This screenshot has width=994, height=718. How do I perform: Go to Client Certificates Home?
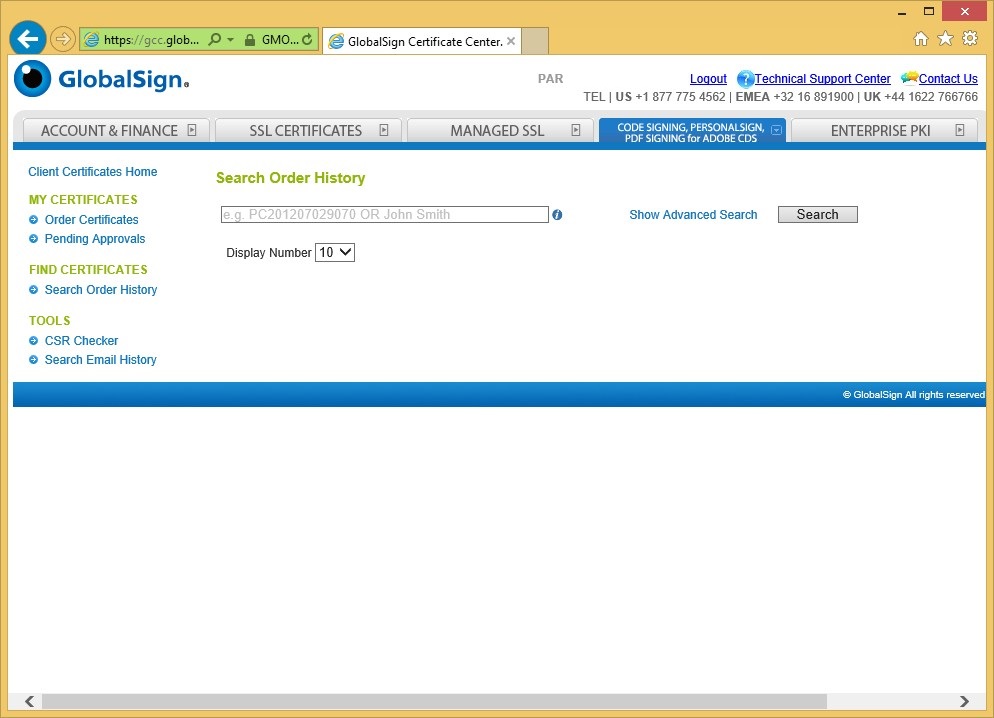93,172
